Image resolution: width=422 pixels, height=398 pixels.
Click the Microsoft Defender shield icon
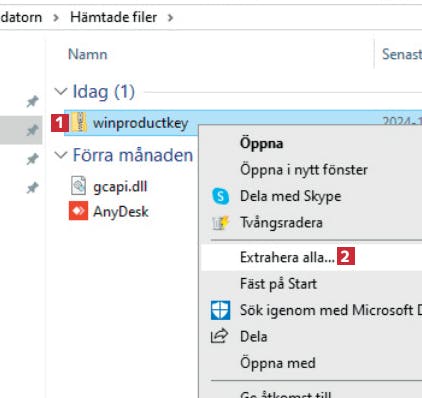220,310
